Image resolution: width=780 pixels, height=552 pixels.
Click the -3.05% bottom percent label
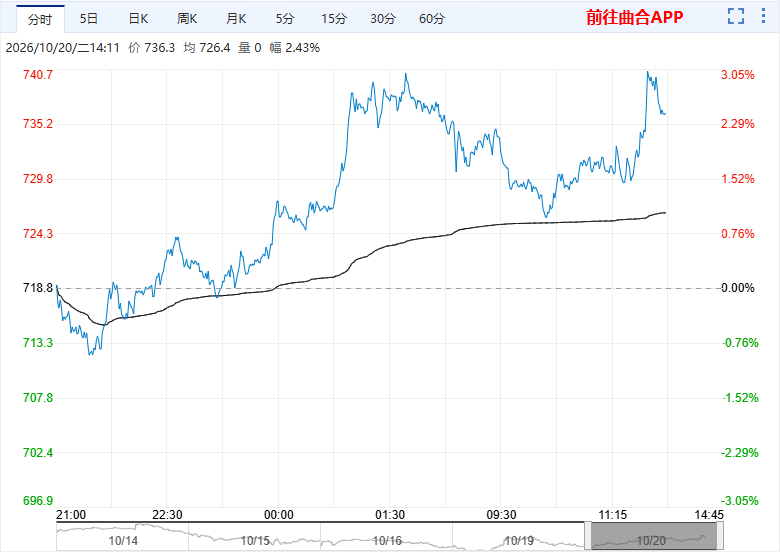(x=740, y=500)
